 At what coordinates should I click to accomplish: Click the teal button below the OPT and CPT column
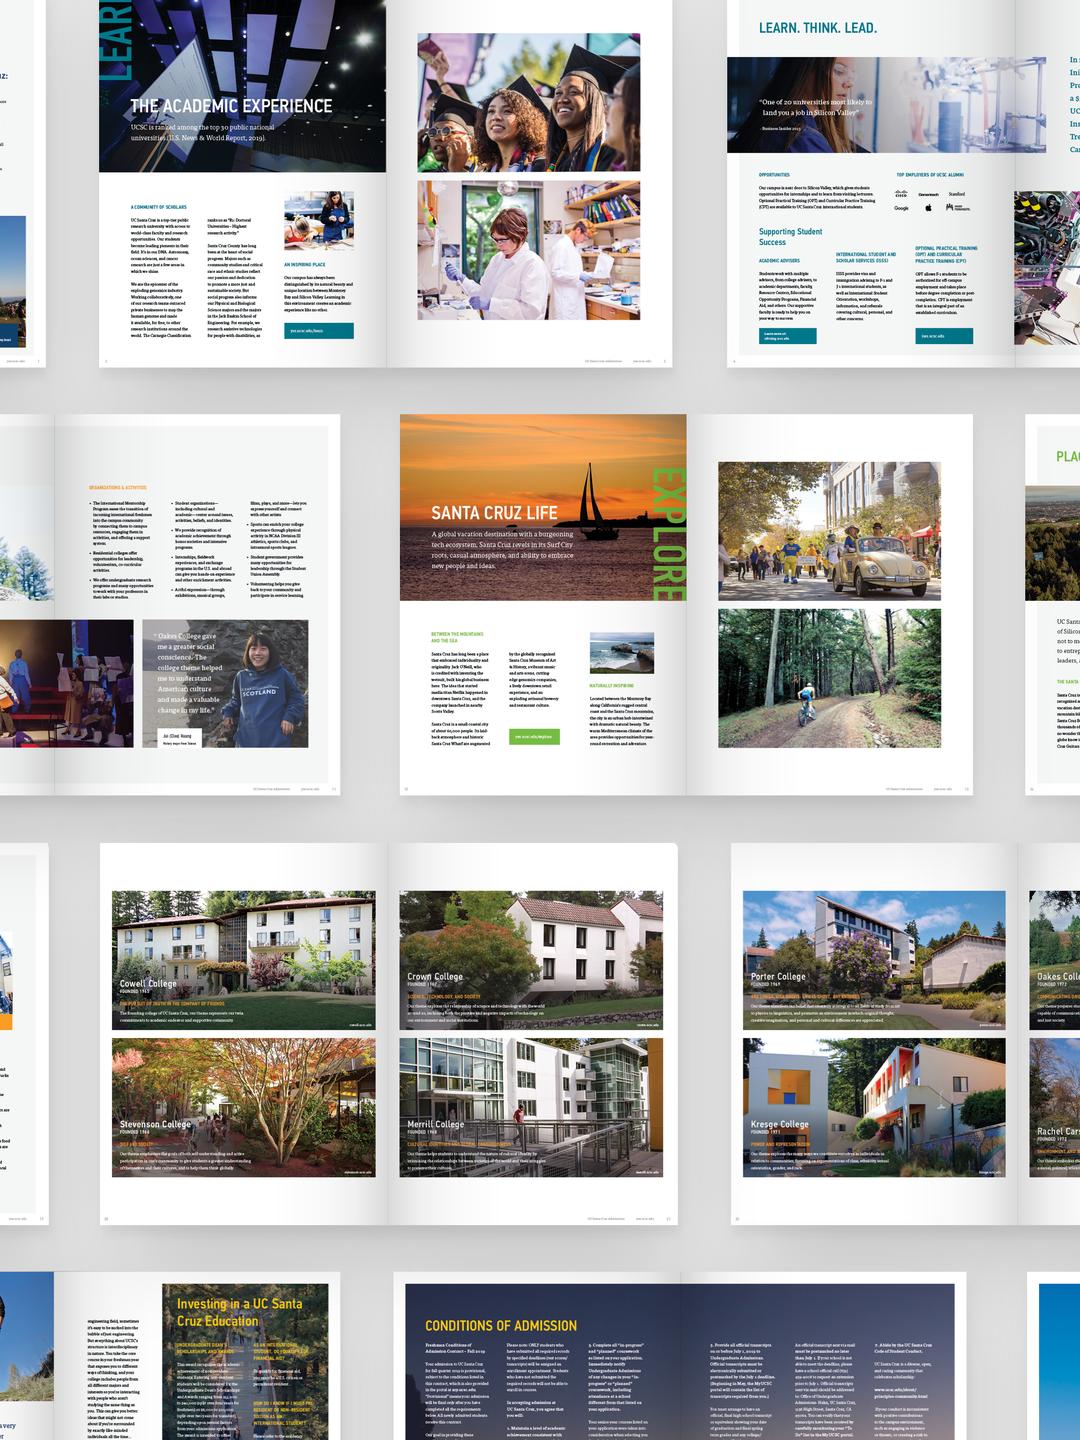pyautogui.click(x=944, y=336)
